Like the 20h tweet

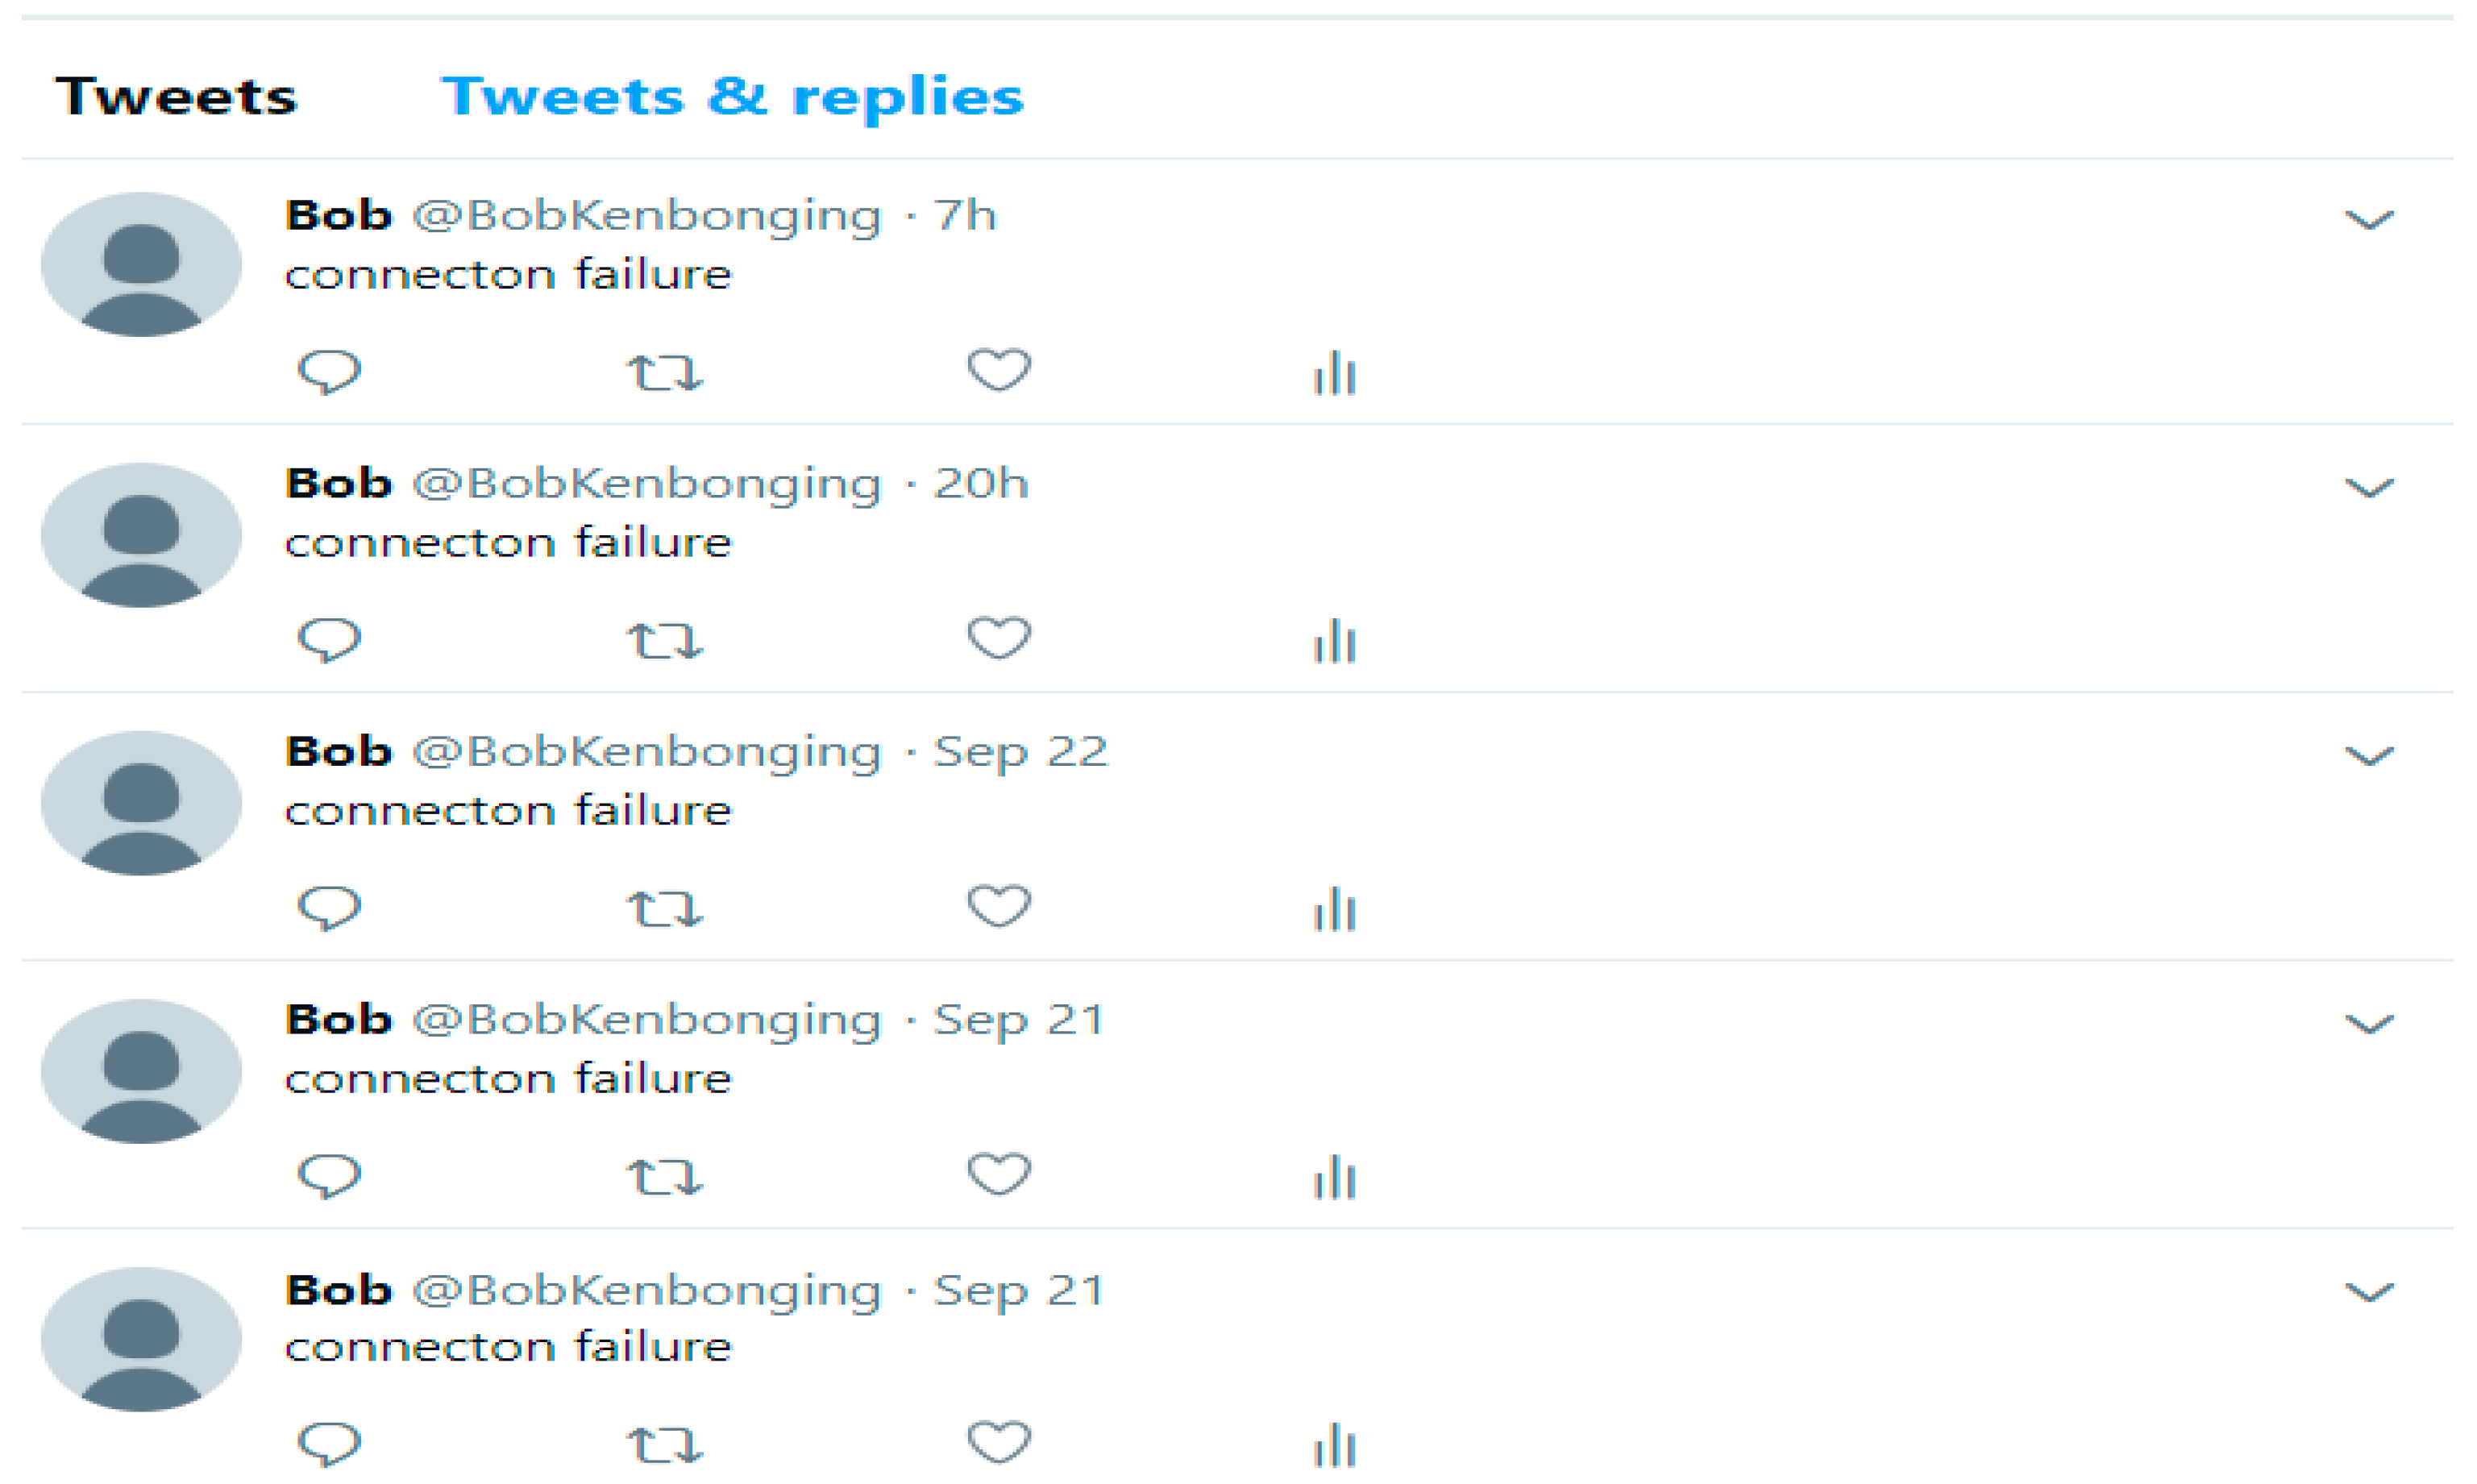pos(999,638)
